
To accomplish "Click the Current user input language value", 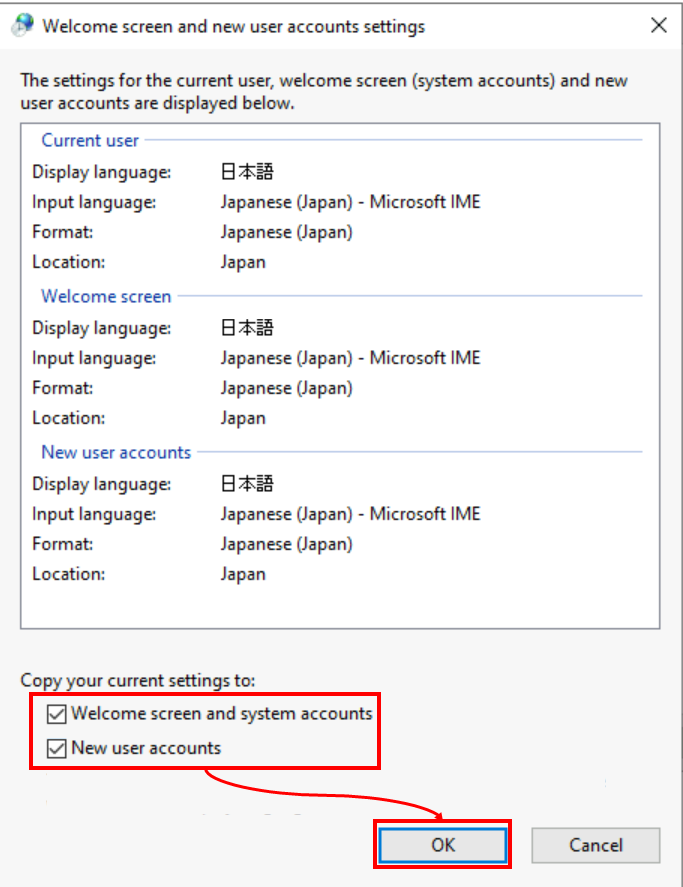I will click(x=350, y=202).
